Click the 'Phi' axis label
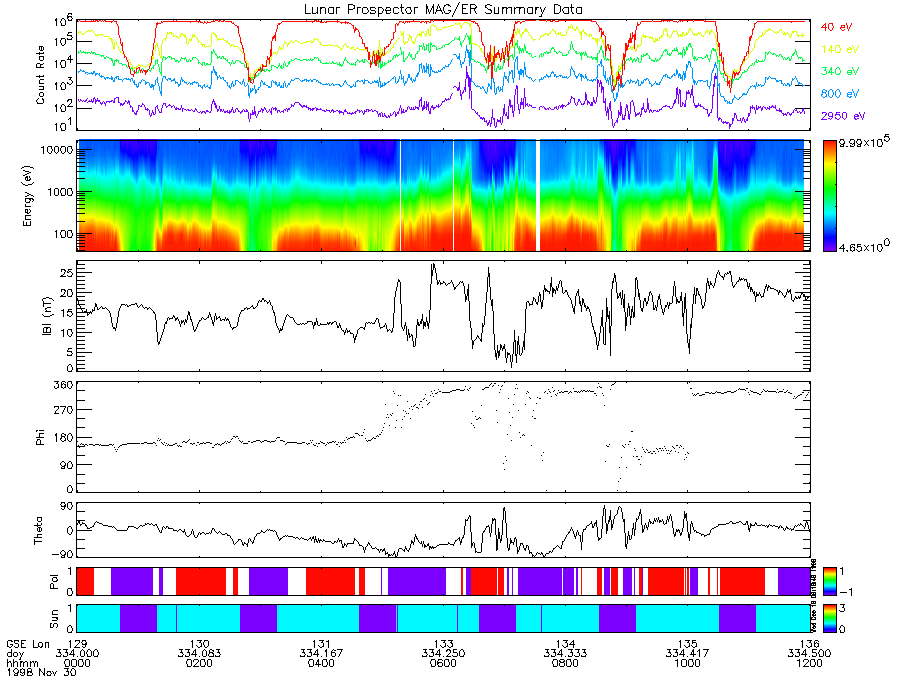 pos(40,437)
